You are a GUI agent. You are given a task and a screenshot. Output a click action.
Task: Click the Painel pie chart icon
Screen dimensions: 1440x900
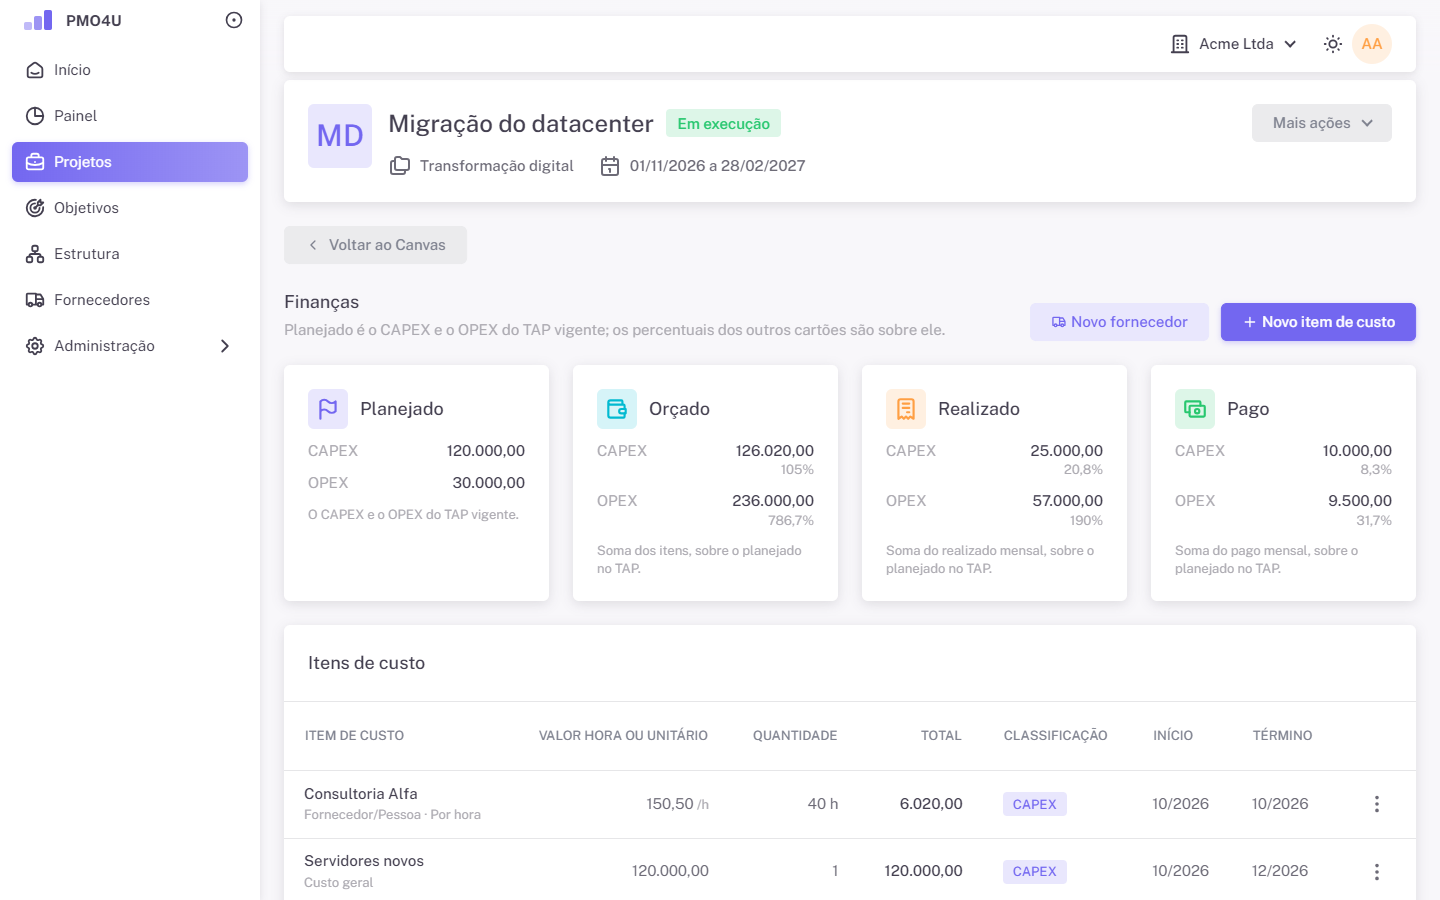[35, 116]
